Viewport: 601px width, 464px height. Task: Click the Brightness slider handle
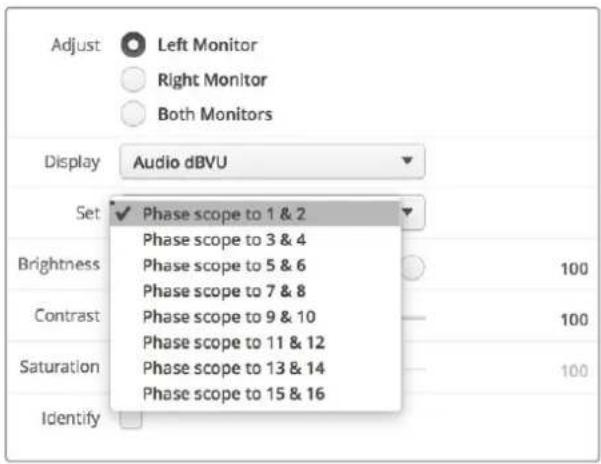[x=413, y=267]
